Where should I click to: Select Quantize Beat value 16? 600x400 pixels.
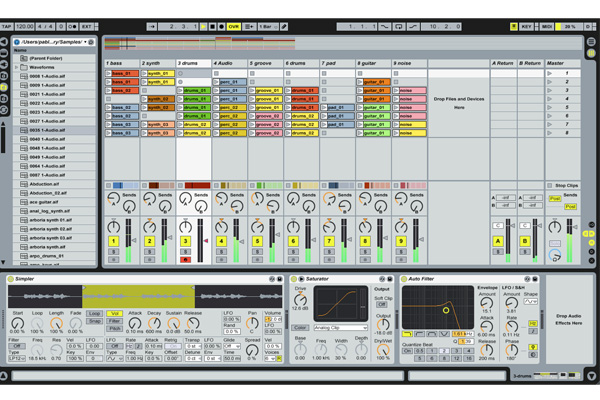(468, 359)
